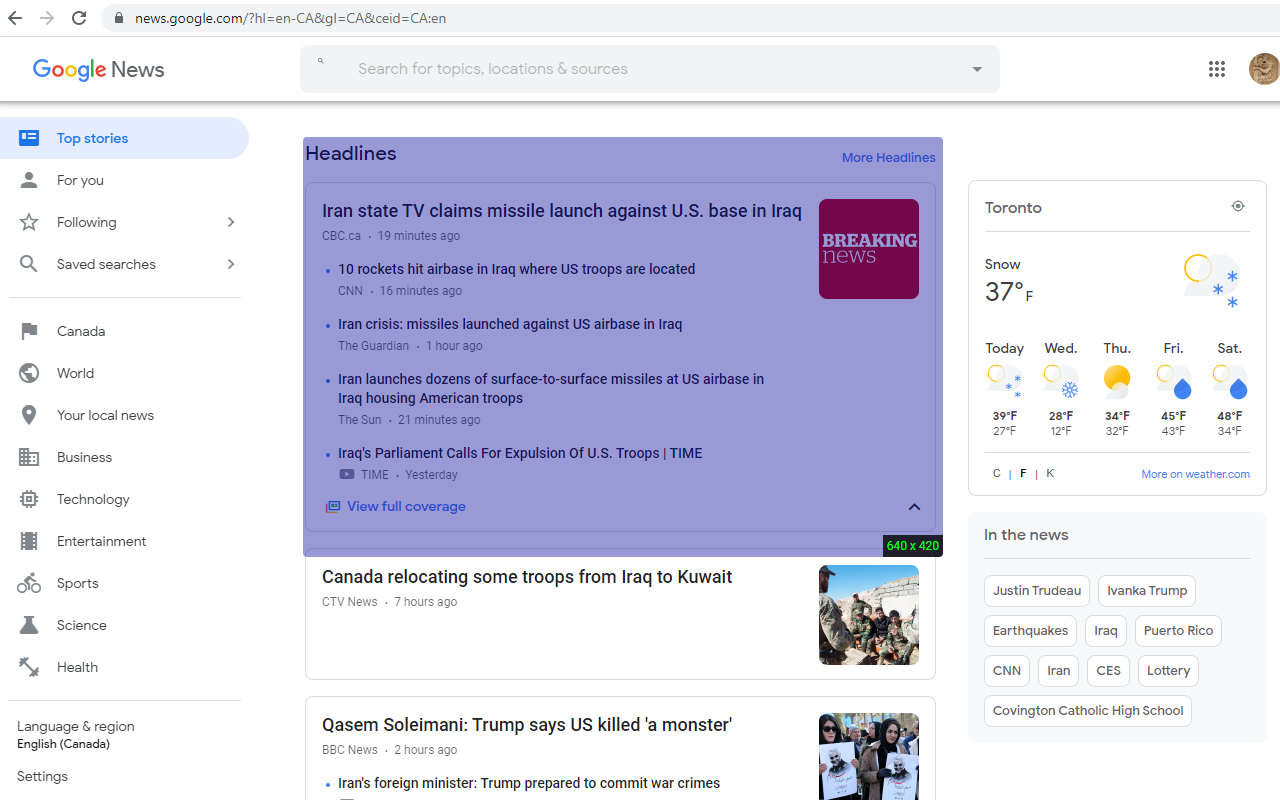Screen dimensions: 1280x800
Task: Click the Saved searches magnifier icon
Action: point(29,264)
